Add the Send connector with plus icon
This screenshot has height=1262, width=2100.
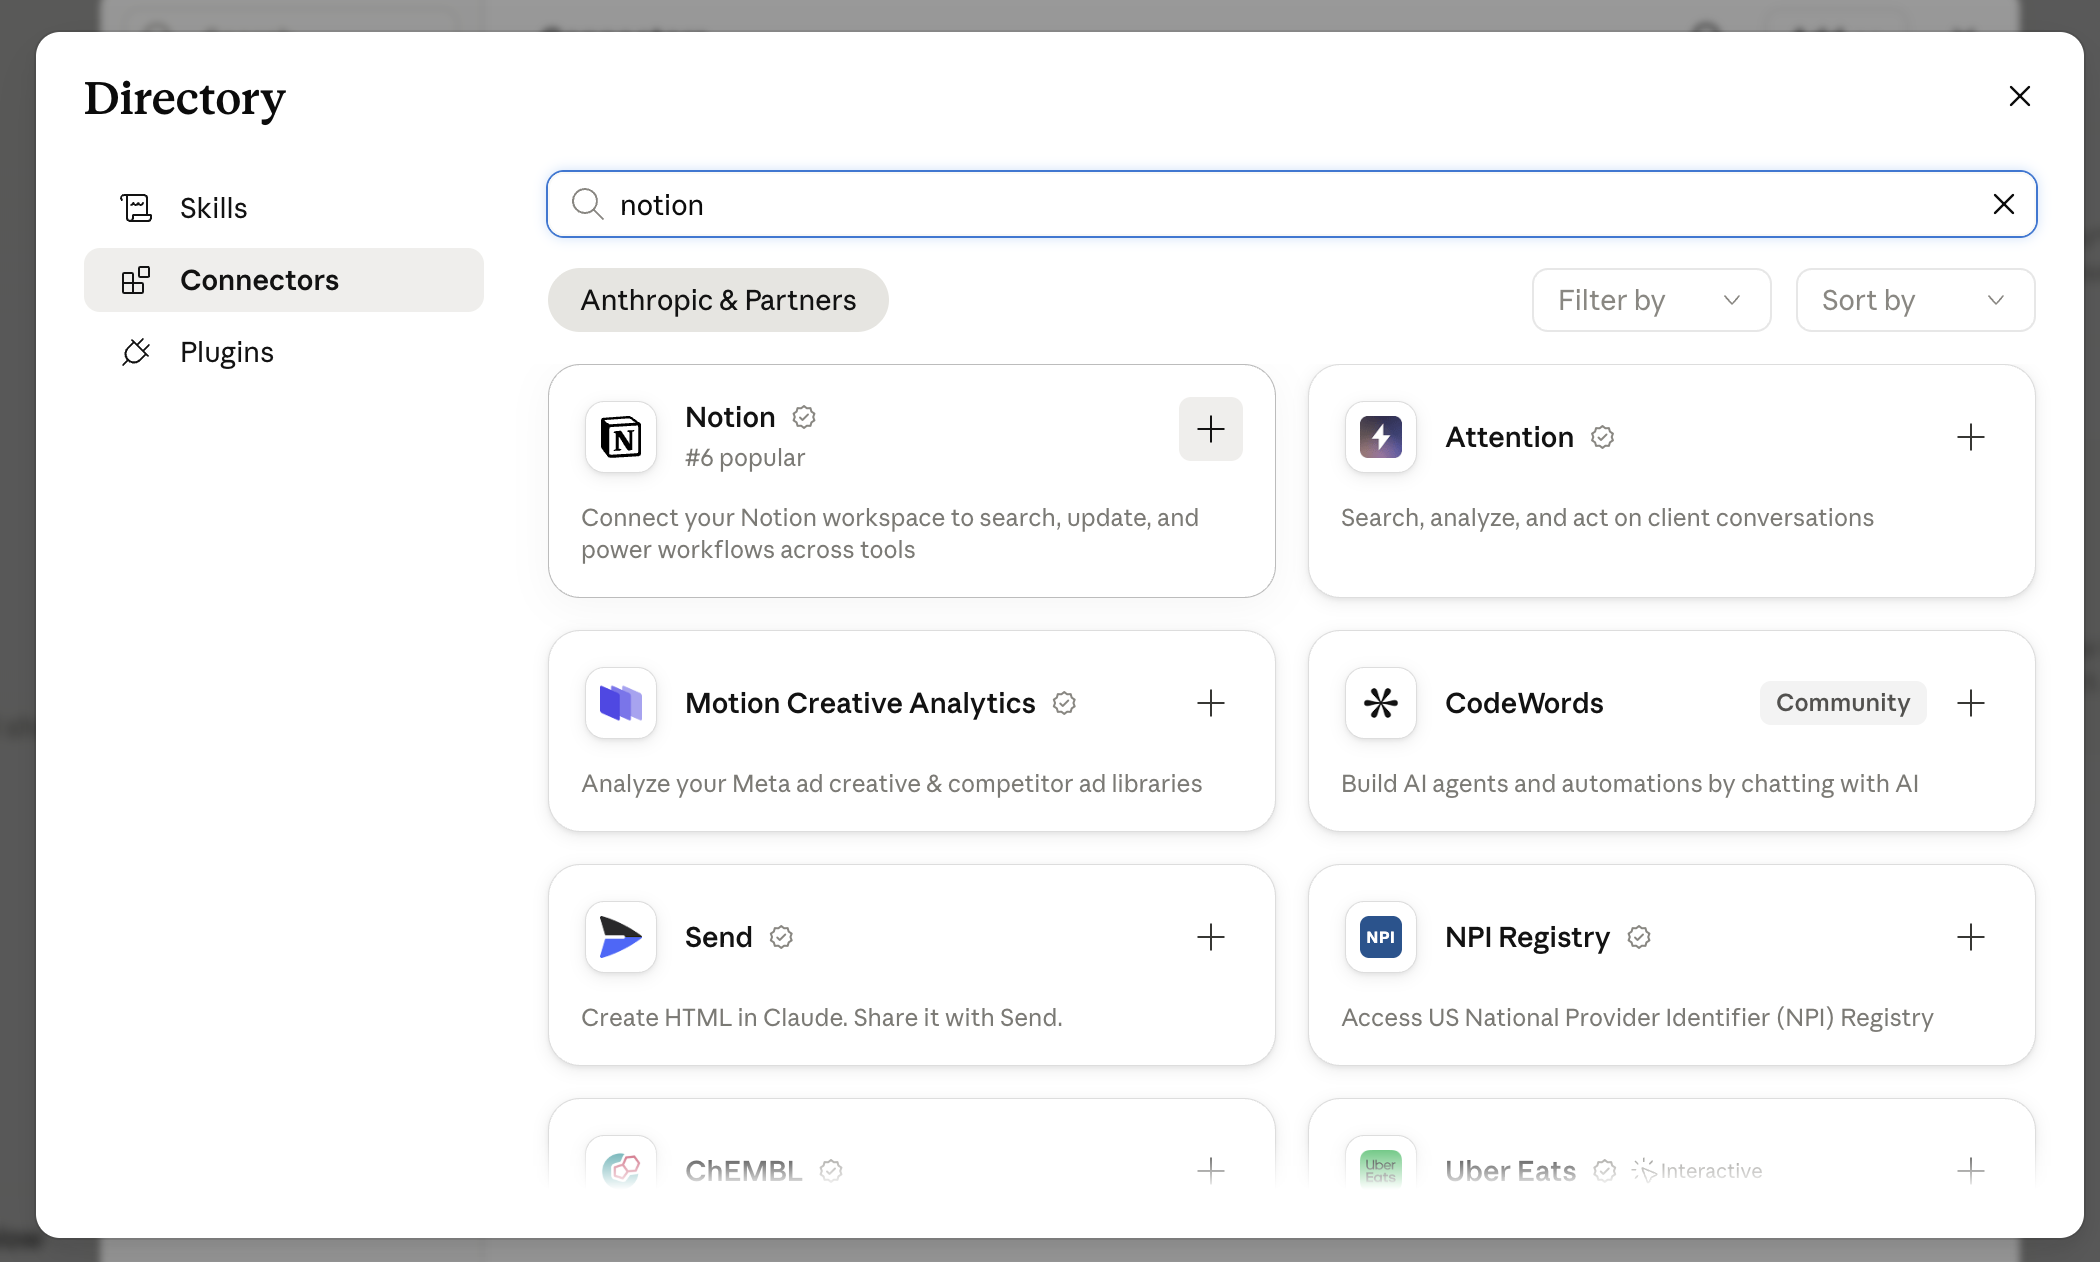point(1210,937)
